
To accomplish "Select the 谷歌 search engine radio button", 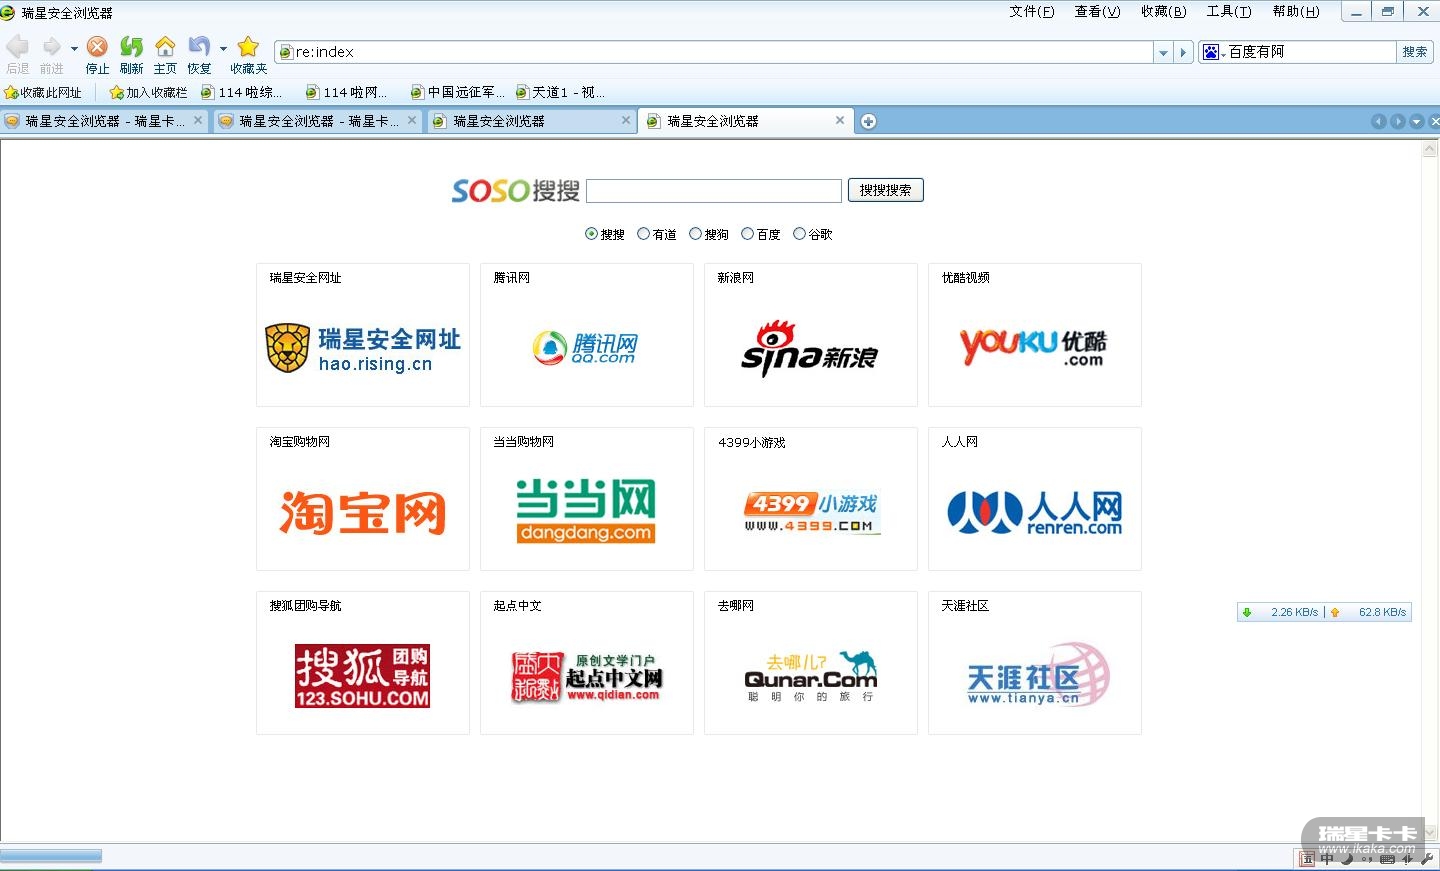I will 799,234.
